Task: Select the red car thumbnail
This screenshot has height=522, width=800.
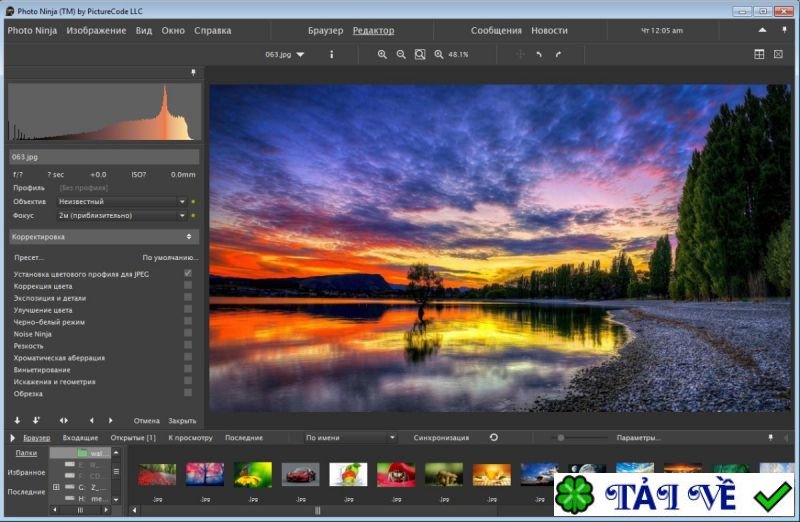Action: pyautogui.click(x=300, y=473)
